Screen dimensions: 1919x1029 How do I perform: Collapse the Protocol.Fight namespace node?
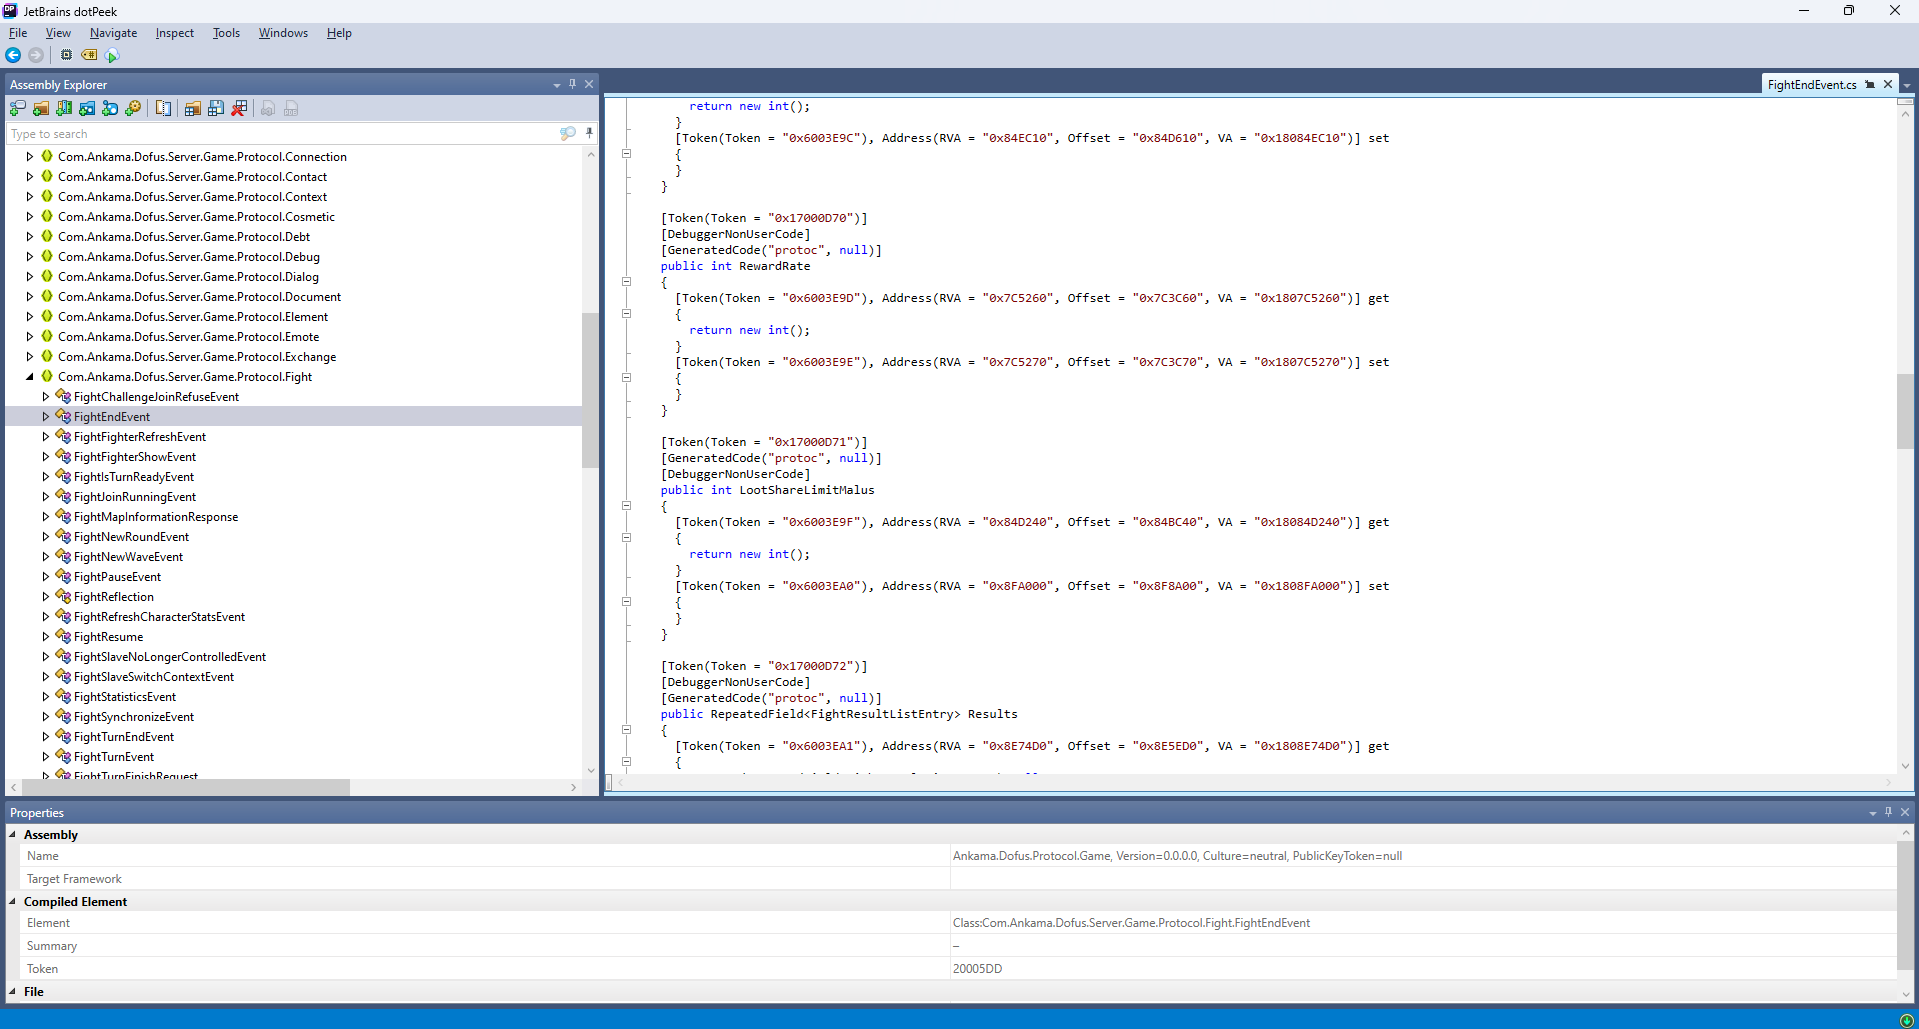click(29, 377)
